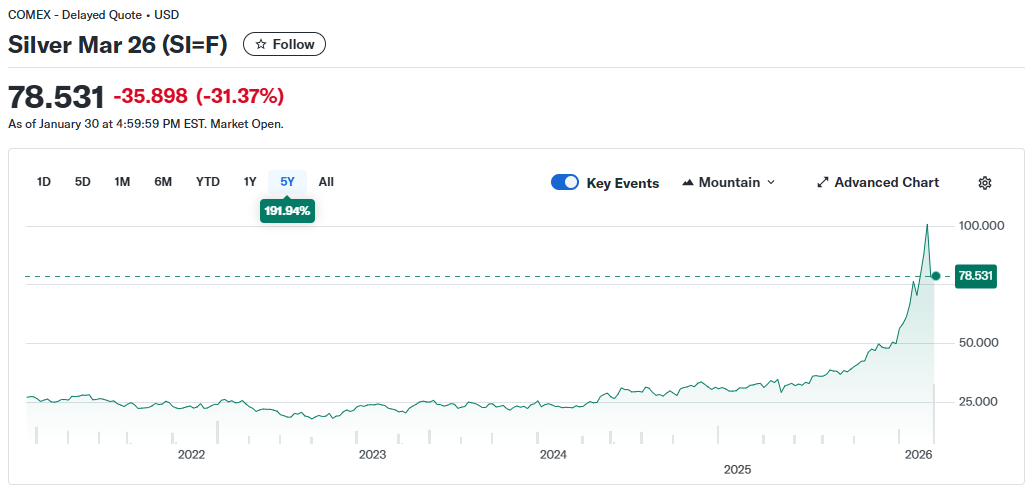This screenshot has height=486, width=1033.
Task: Click the Silver Mar 26 (SI=F) title
Action: click(x=118, y=44)
